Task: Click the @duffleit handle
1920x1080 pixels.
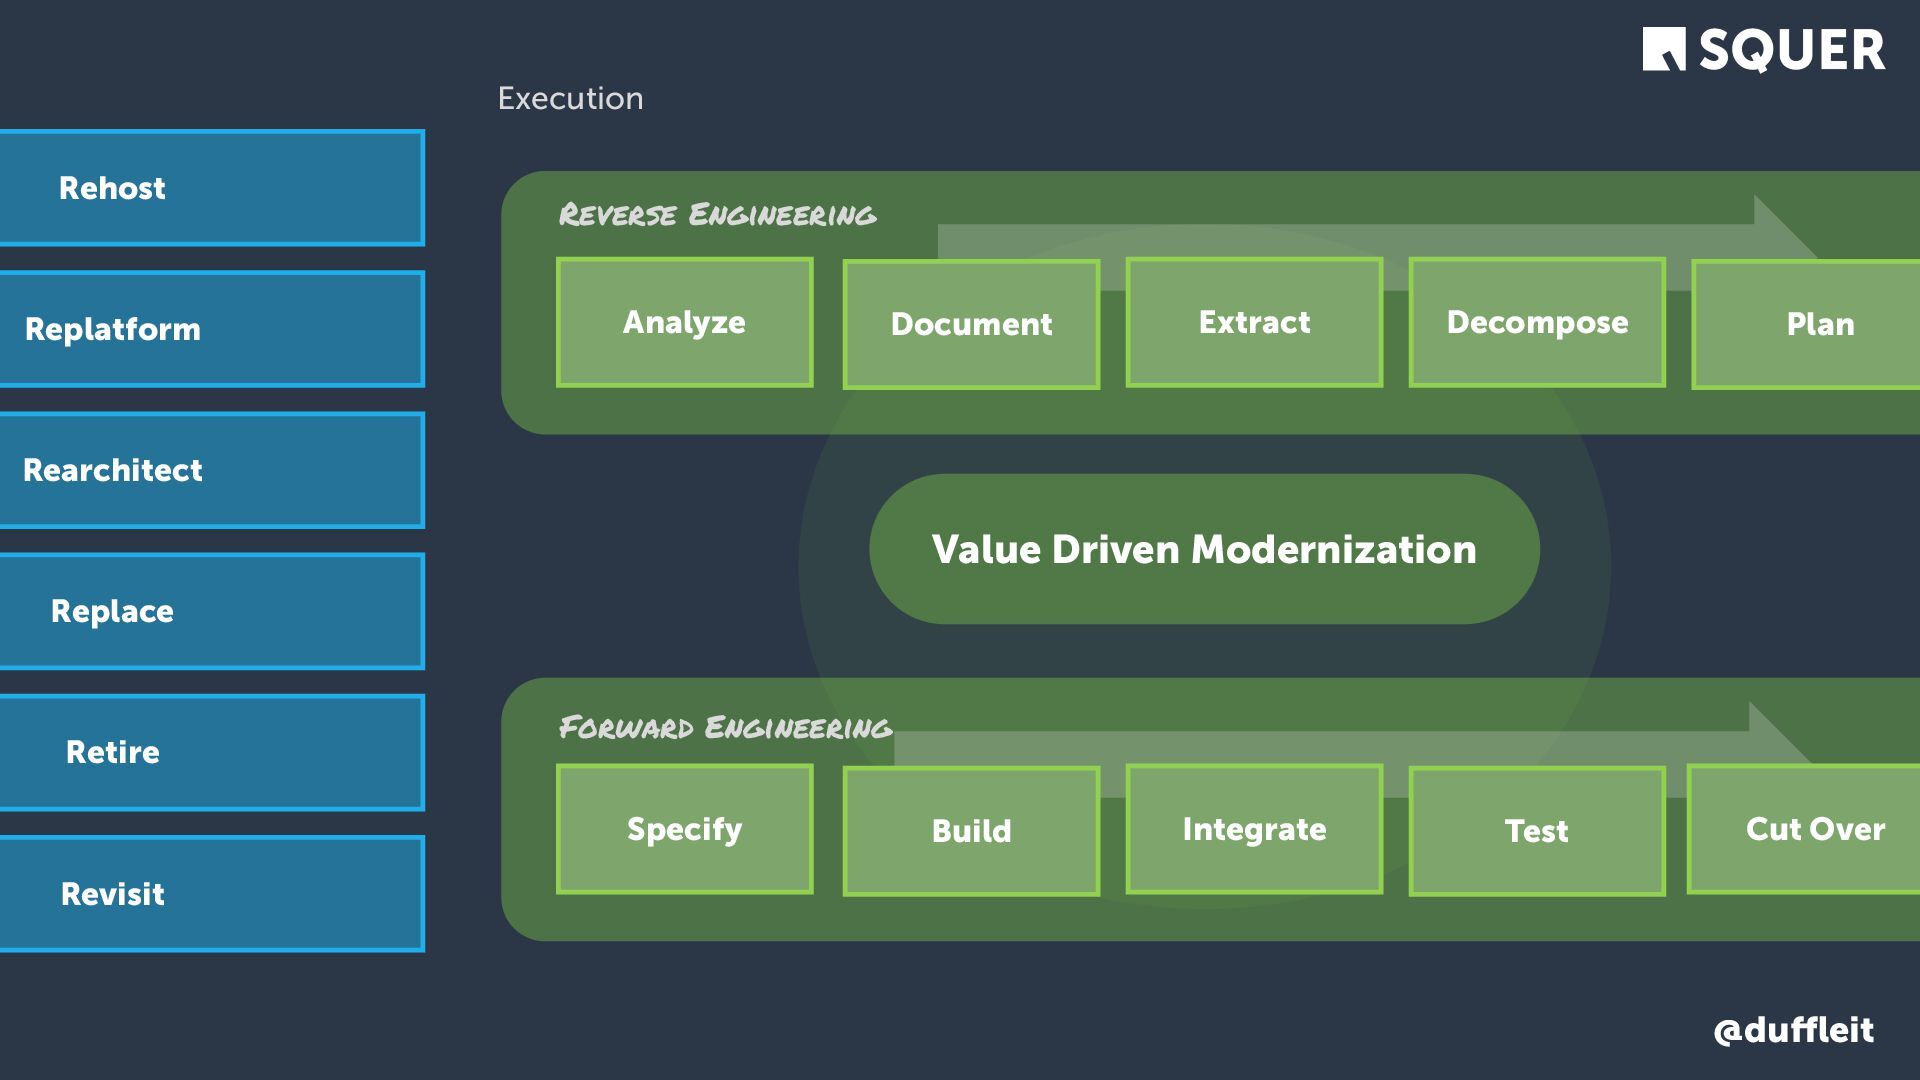Action: pos(1793,1030)
